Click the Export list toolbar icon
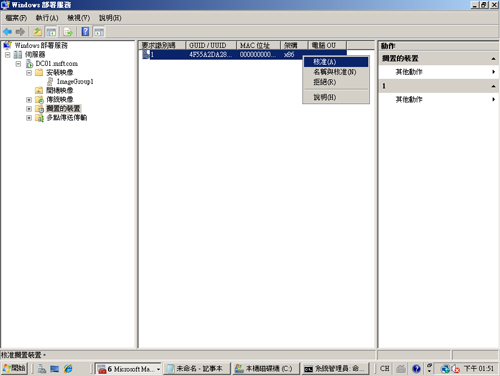The width and height of the screenshot is (500, 376). coord(68,32)
